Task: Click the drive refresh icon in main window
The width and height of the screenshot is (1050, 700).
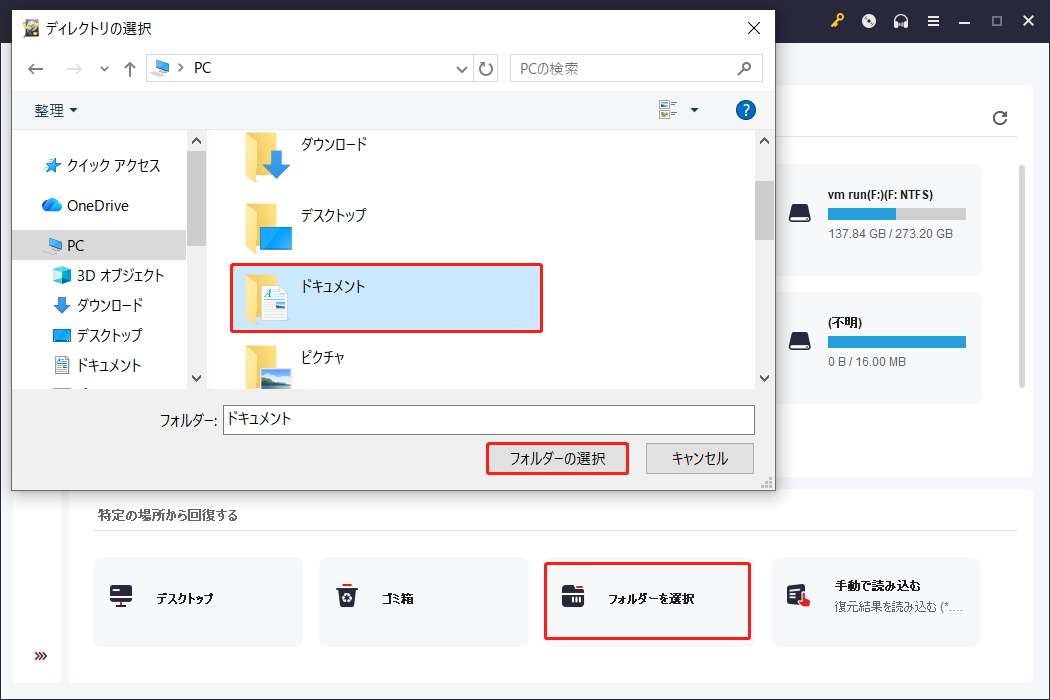Action: pyautogui.click(x=1000, y=118)
